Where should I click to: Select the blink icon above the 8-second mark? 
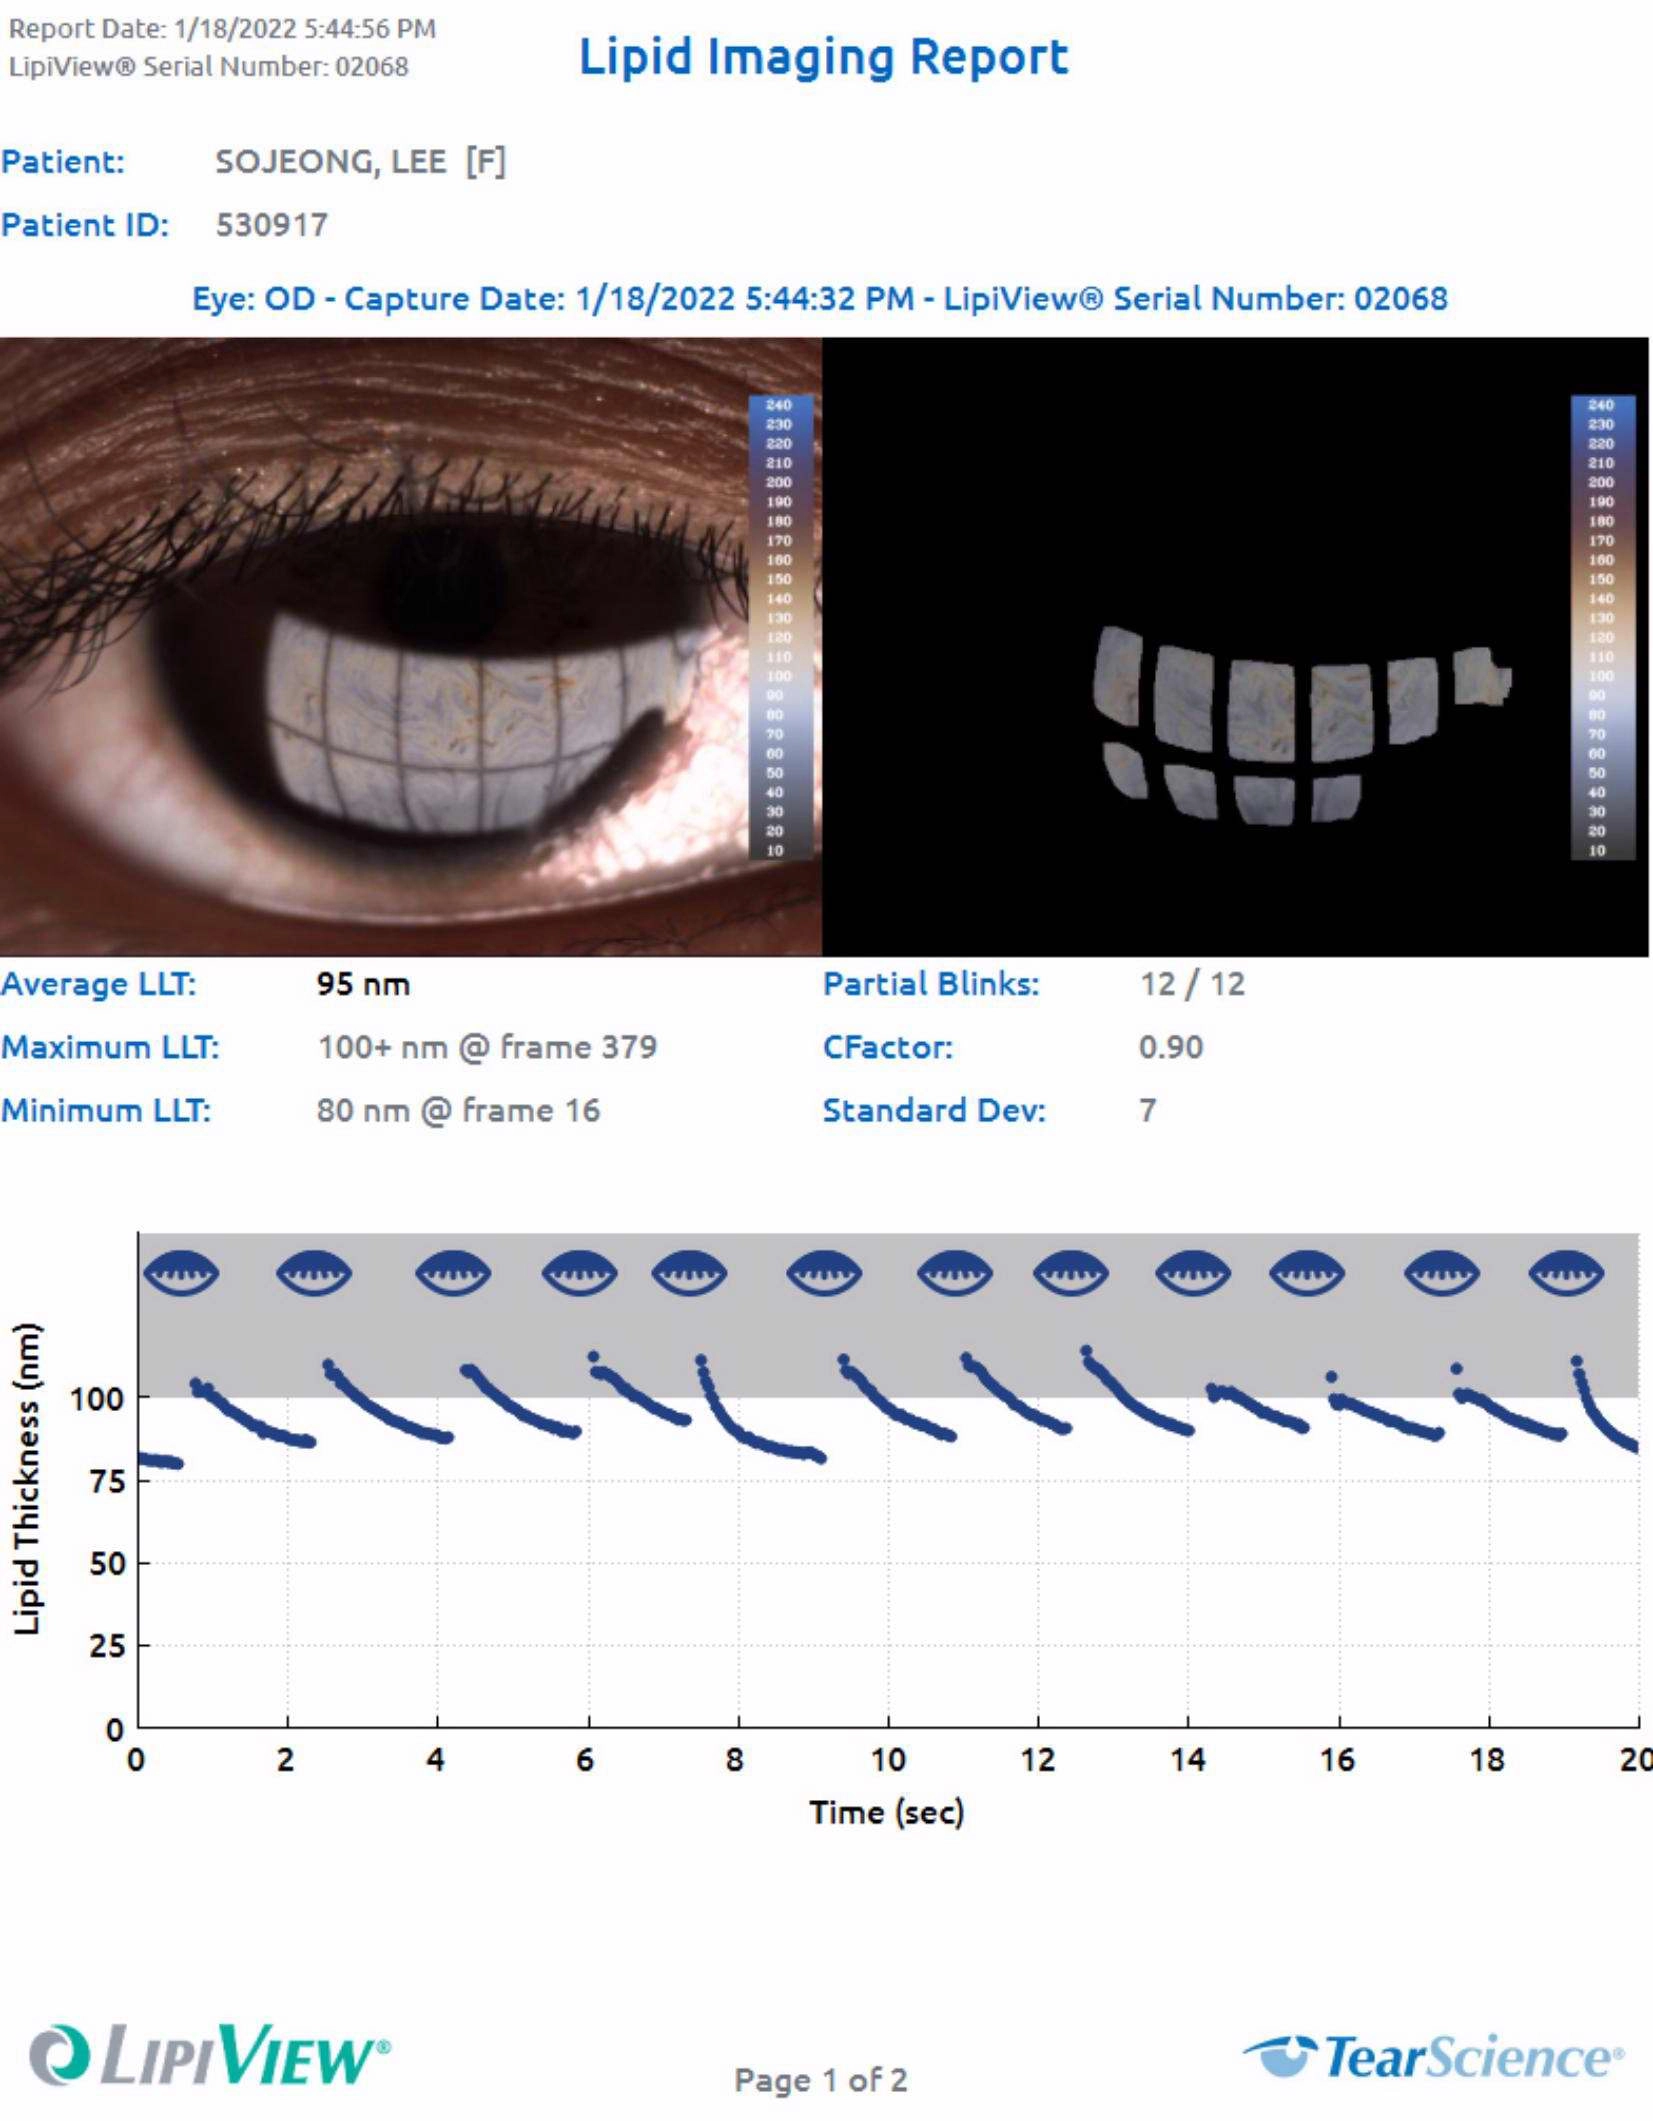click(689, 1274)
